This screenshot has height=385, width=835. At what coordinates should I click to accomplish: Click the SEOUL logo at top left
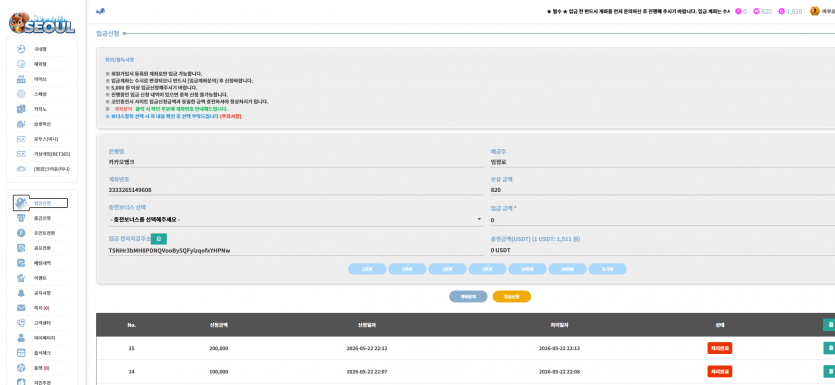pyautogui.click(x=42, y=23)
